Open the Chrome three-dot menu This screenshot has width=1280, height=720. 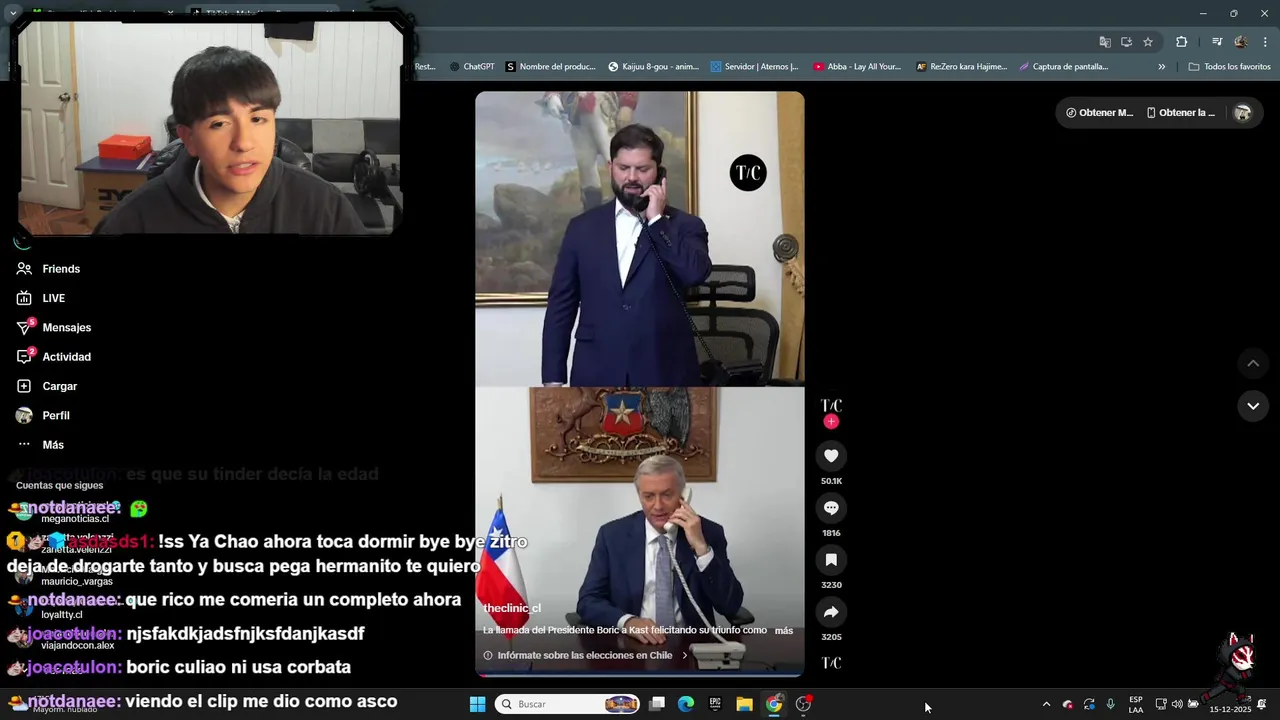1265,42
